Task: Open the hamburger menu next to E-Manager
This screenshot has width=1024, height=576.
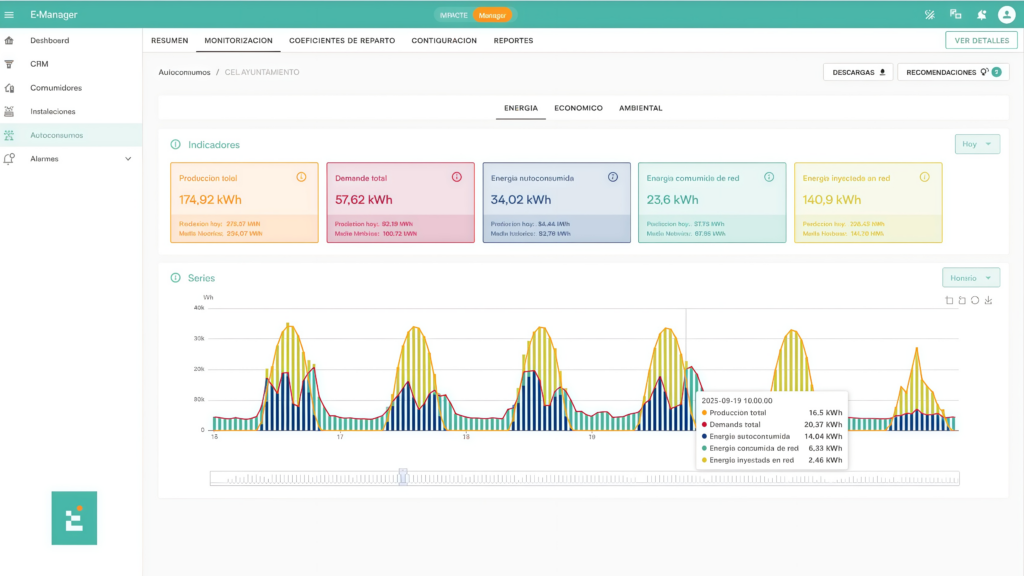Action: point(10,14)
